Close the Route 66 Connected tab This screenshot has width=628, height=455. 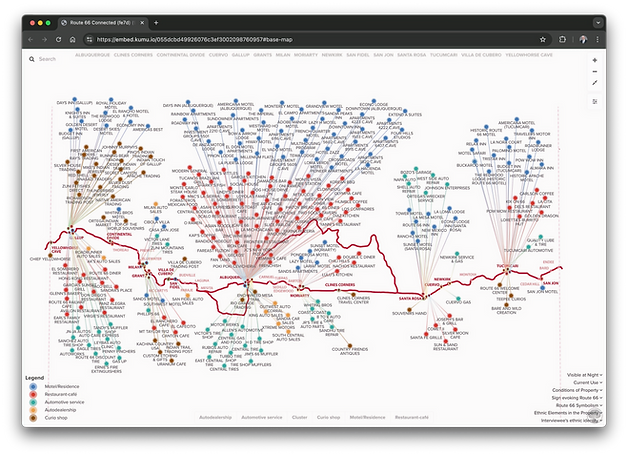tap(142, 23)
